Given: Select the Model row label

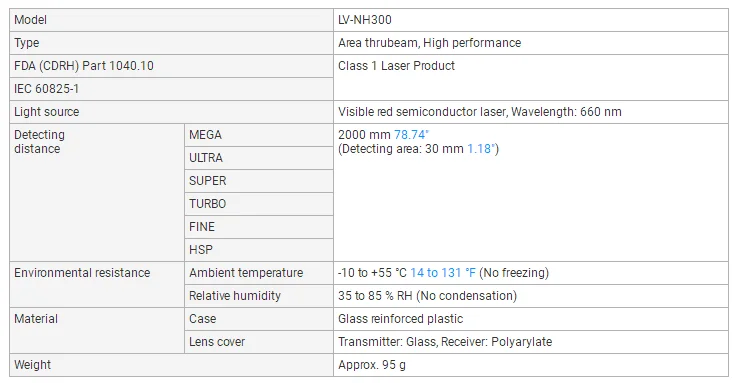Looking at the screenshot, I should 30,20.
